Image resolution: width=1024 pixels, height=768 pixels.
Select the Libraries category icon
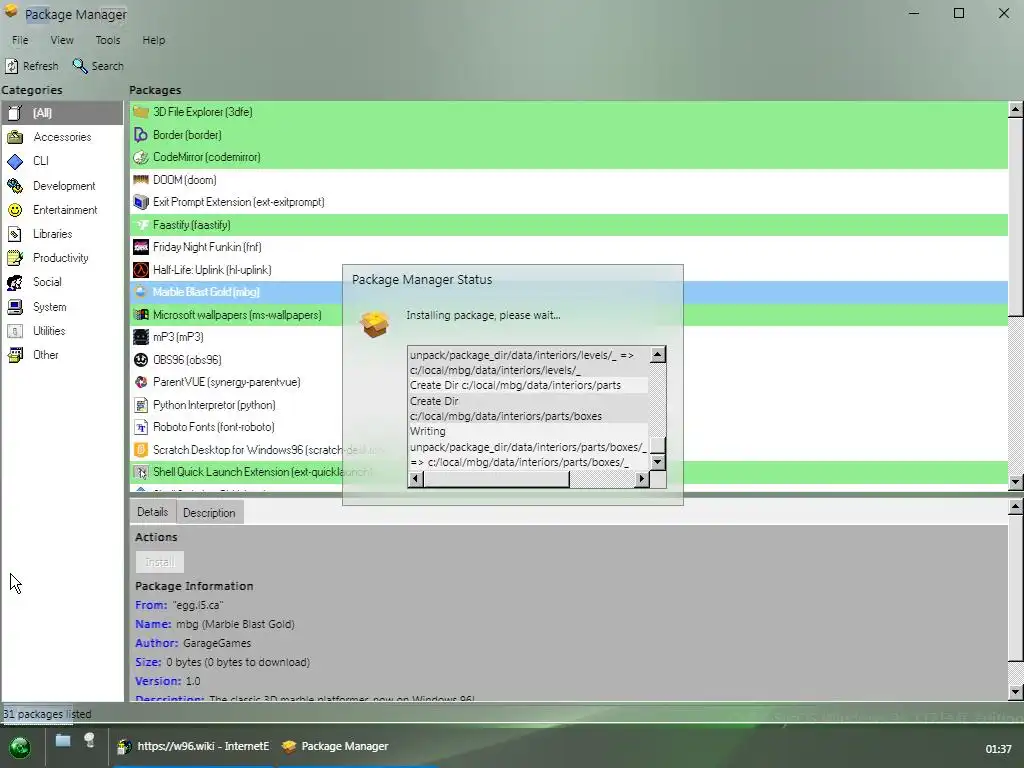[x=15, y=234]
